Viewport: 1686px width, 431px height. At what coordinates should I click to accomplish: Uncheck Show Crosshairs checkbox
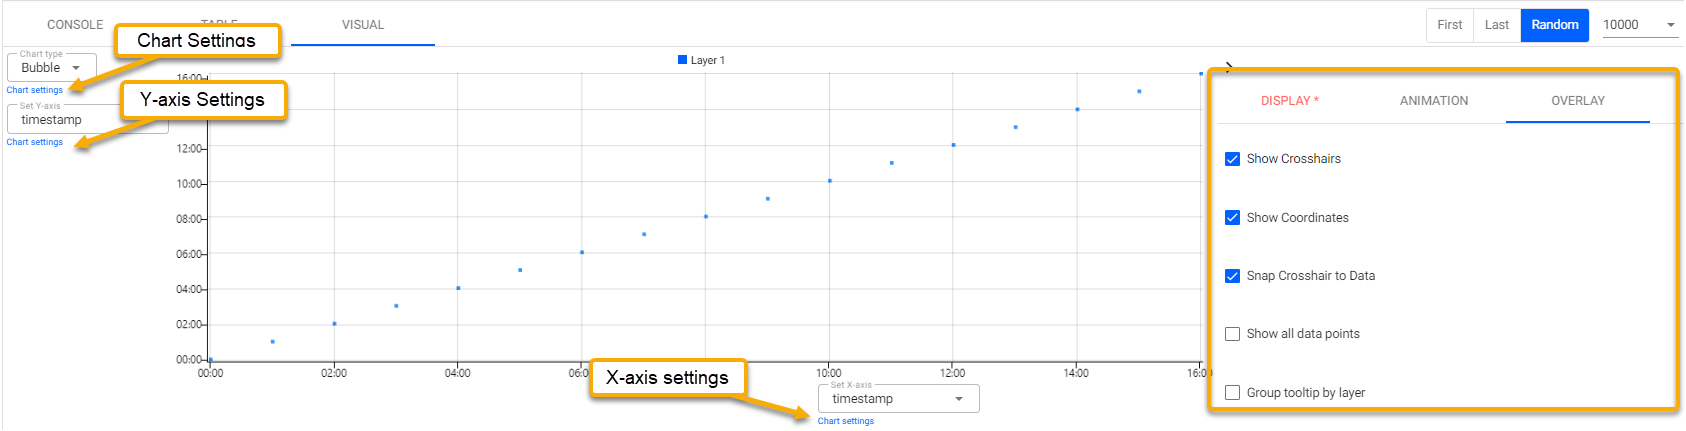coord(1233,159)
